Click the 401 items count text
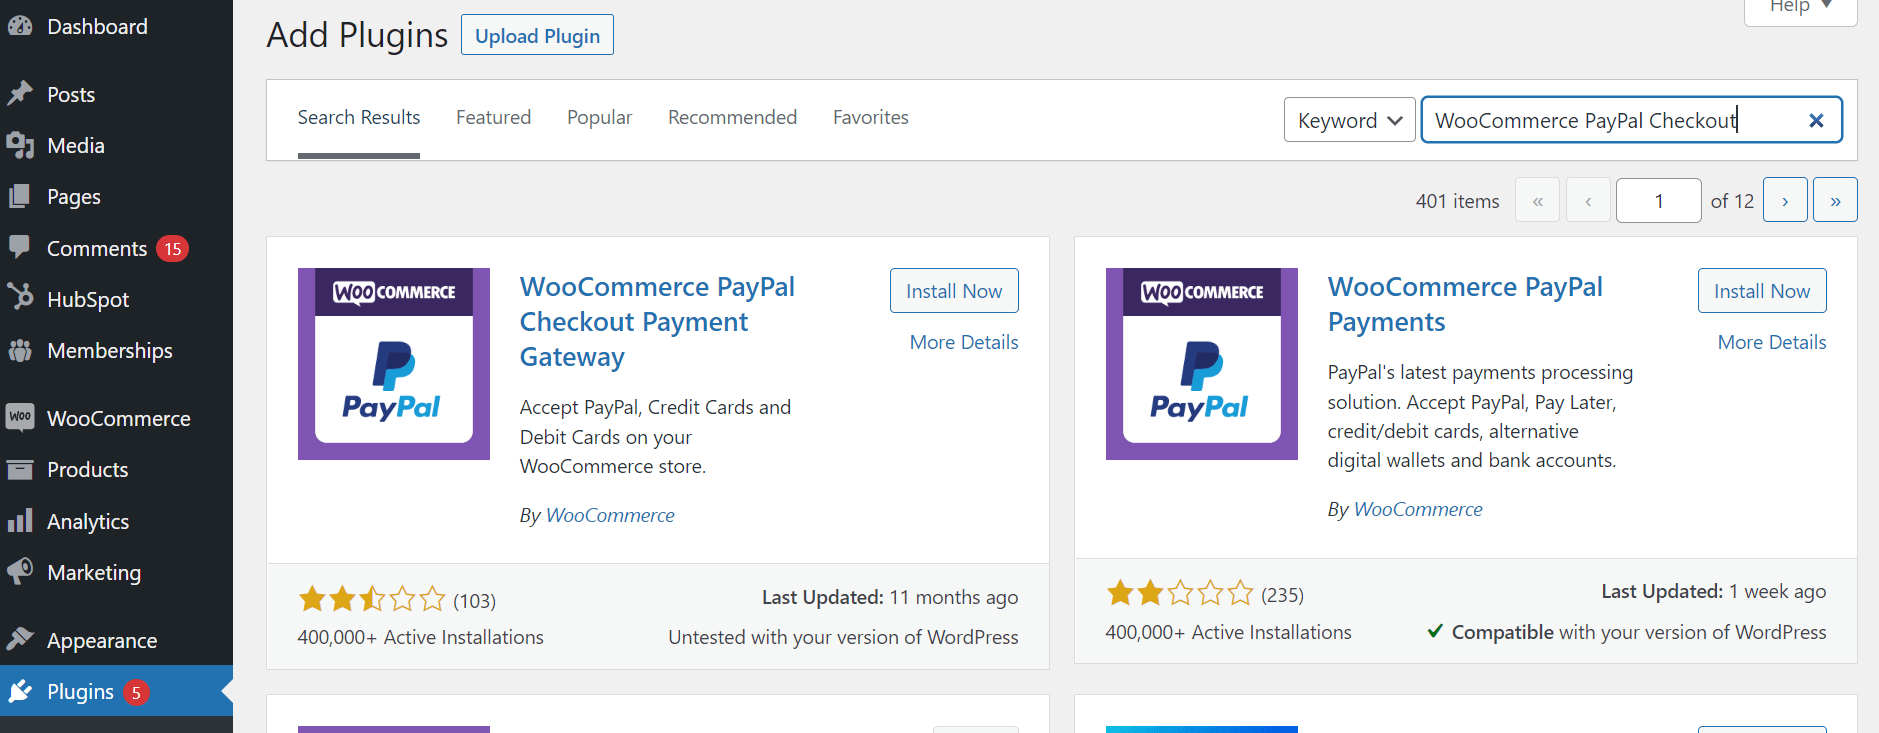Viewport: 1879px width, 733px height. point(1457,201)
